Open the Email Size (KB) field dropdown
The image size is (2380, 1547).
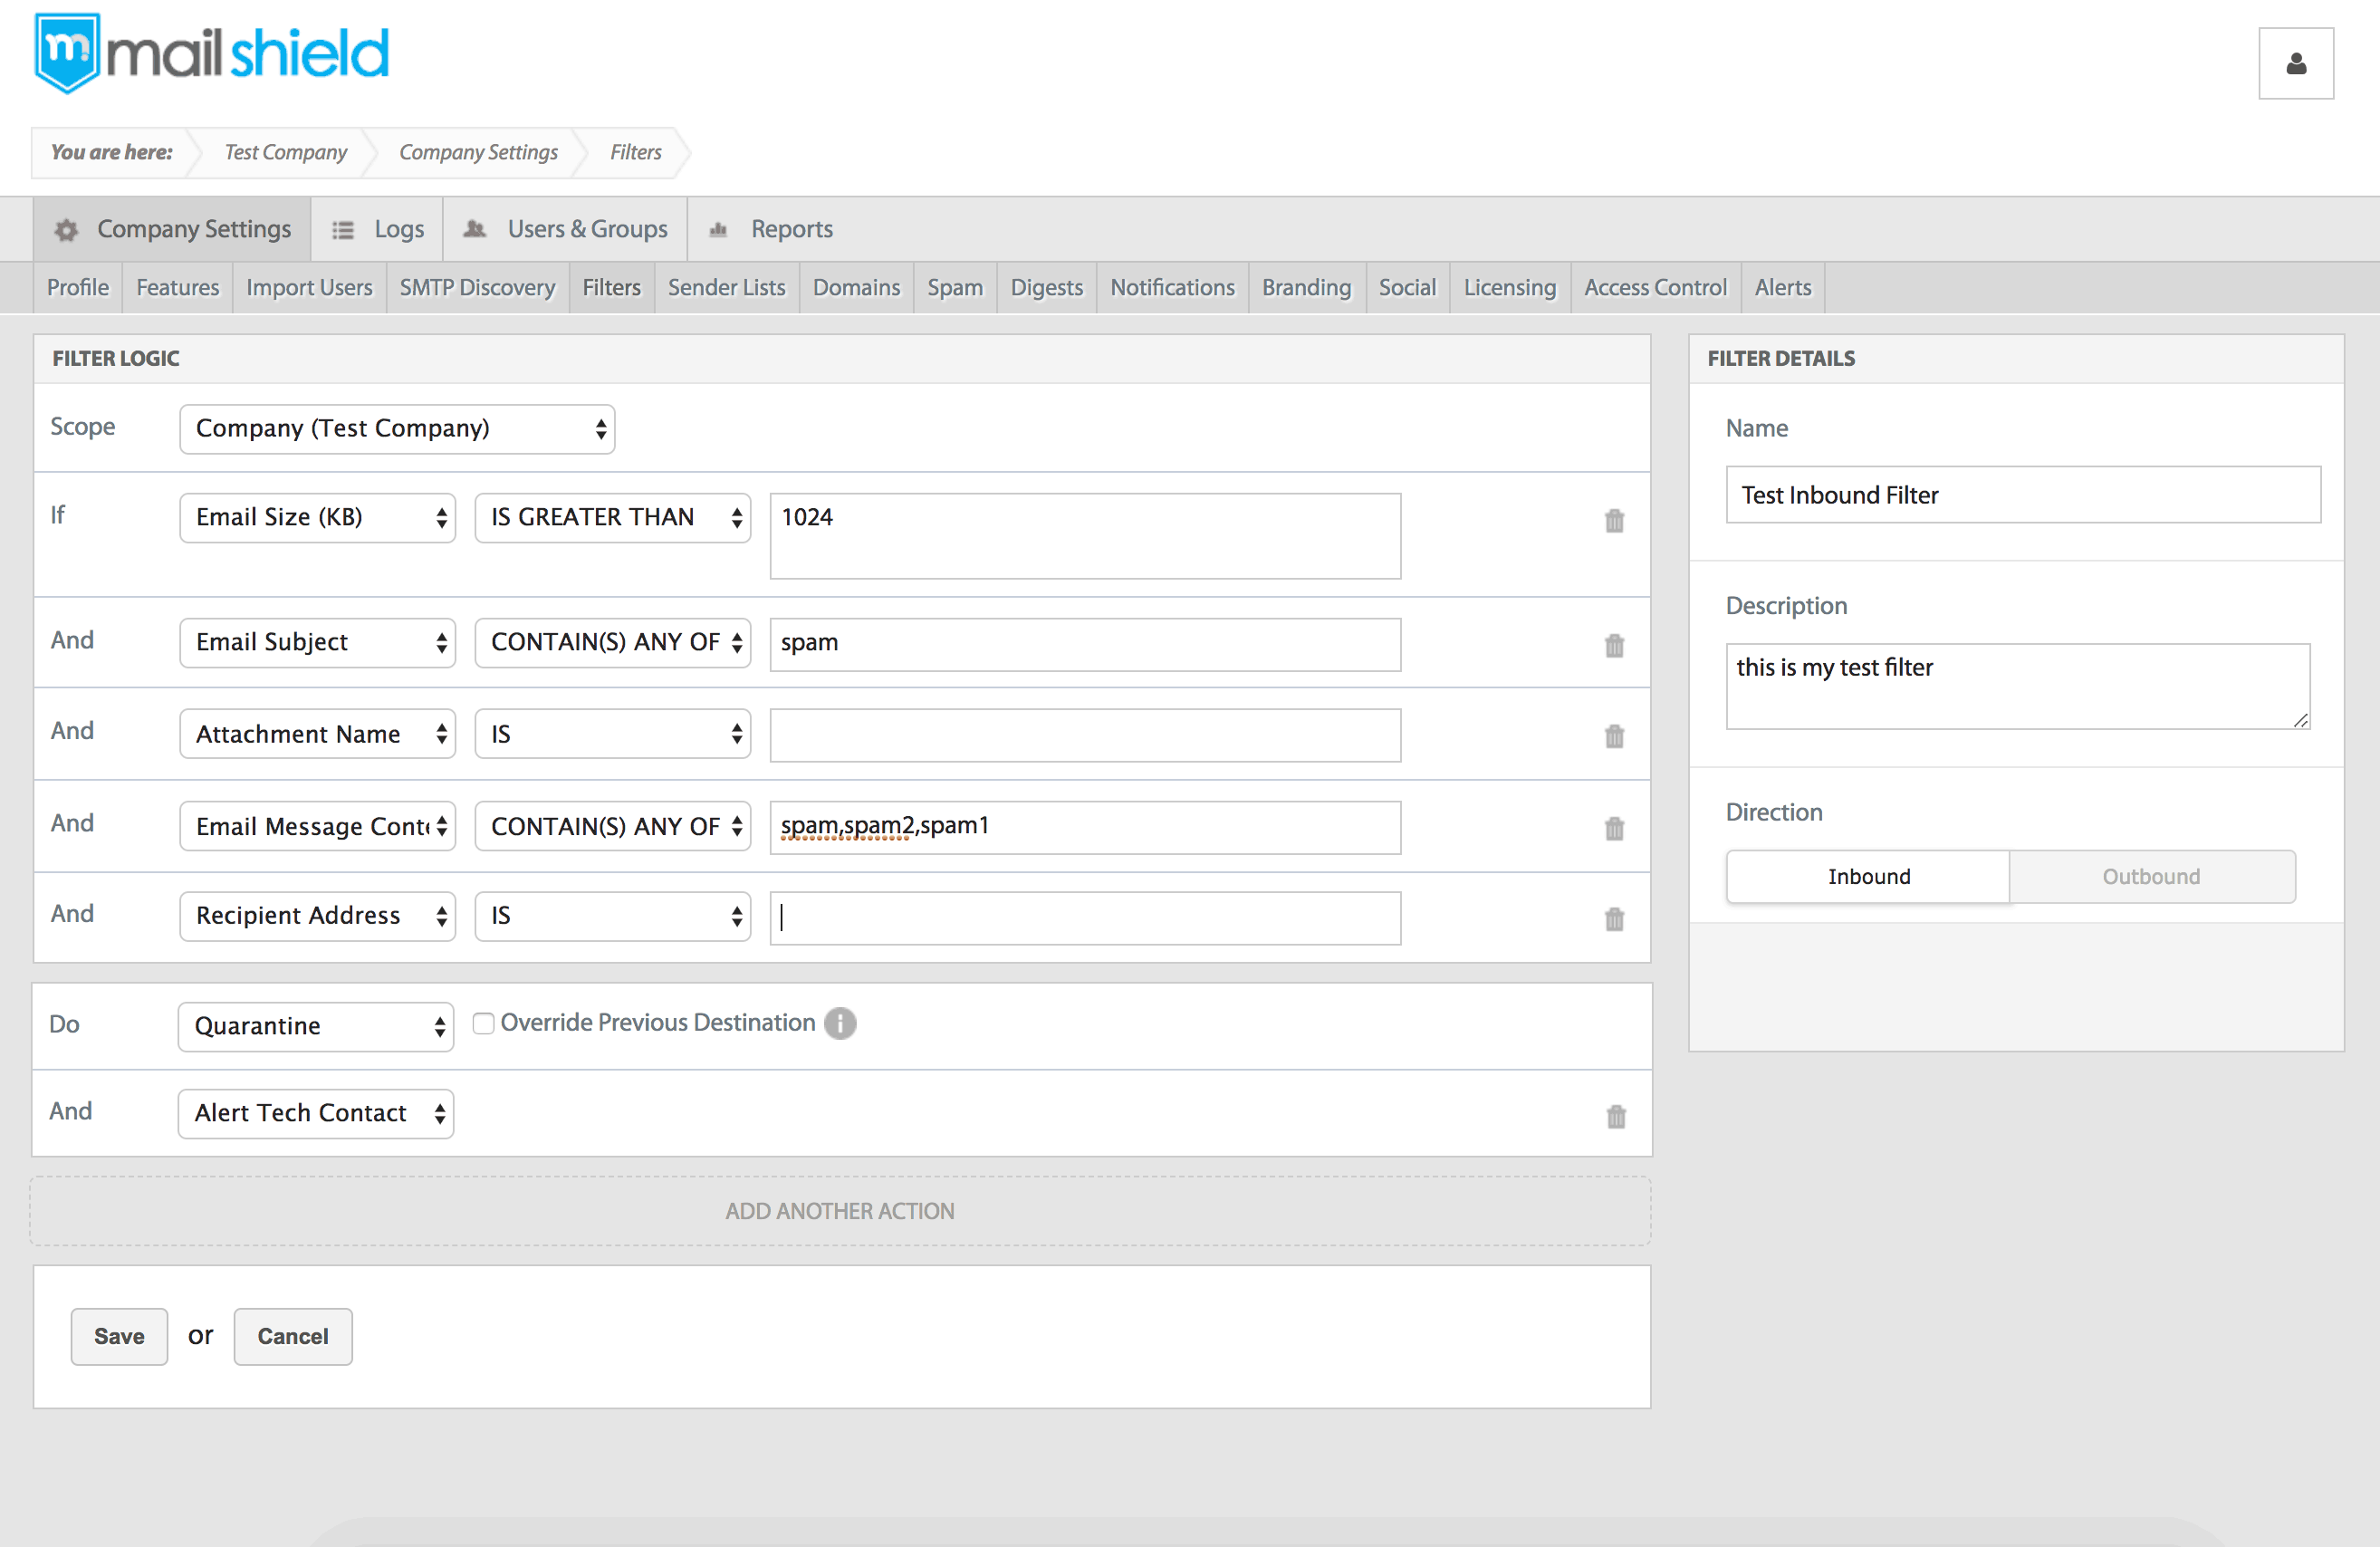[317, 517]
